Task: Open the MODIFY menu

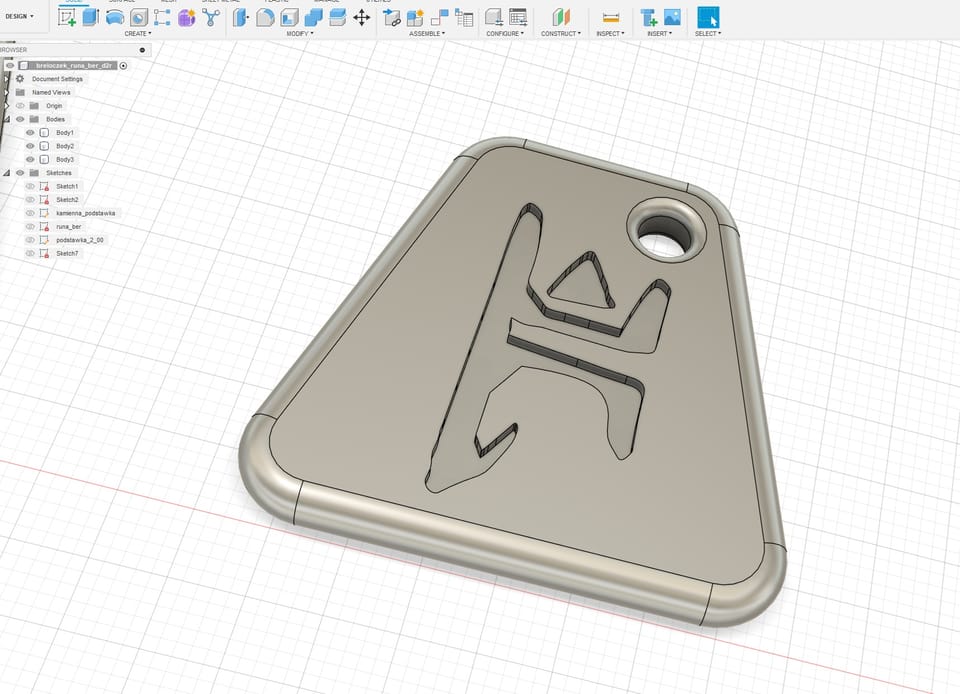Action: pos(299,34)
